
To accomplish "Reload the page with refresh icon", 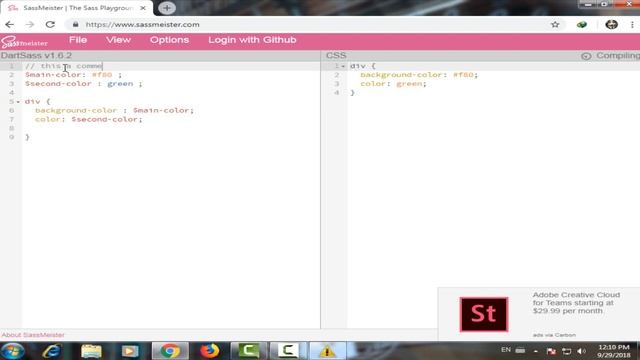I will tap(50, 24).
